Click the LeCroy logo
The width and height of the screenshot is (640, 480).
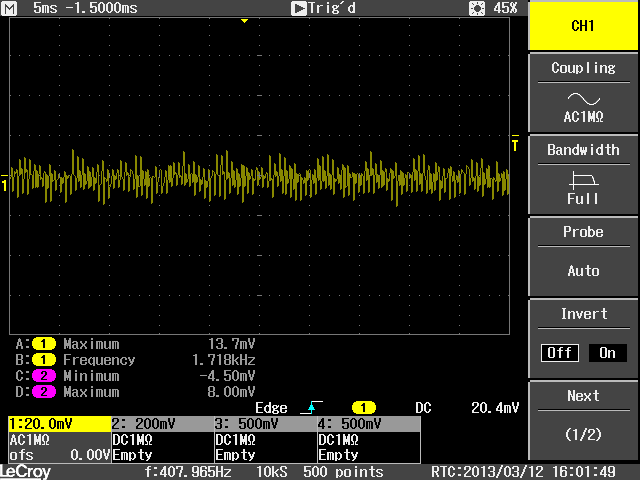[25, 472]
